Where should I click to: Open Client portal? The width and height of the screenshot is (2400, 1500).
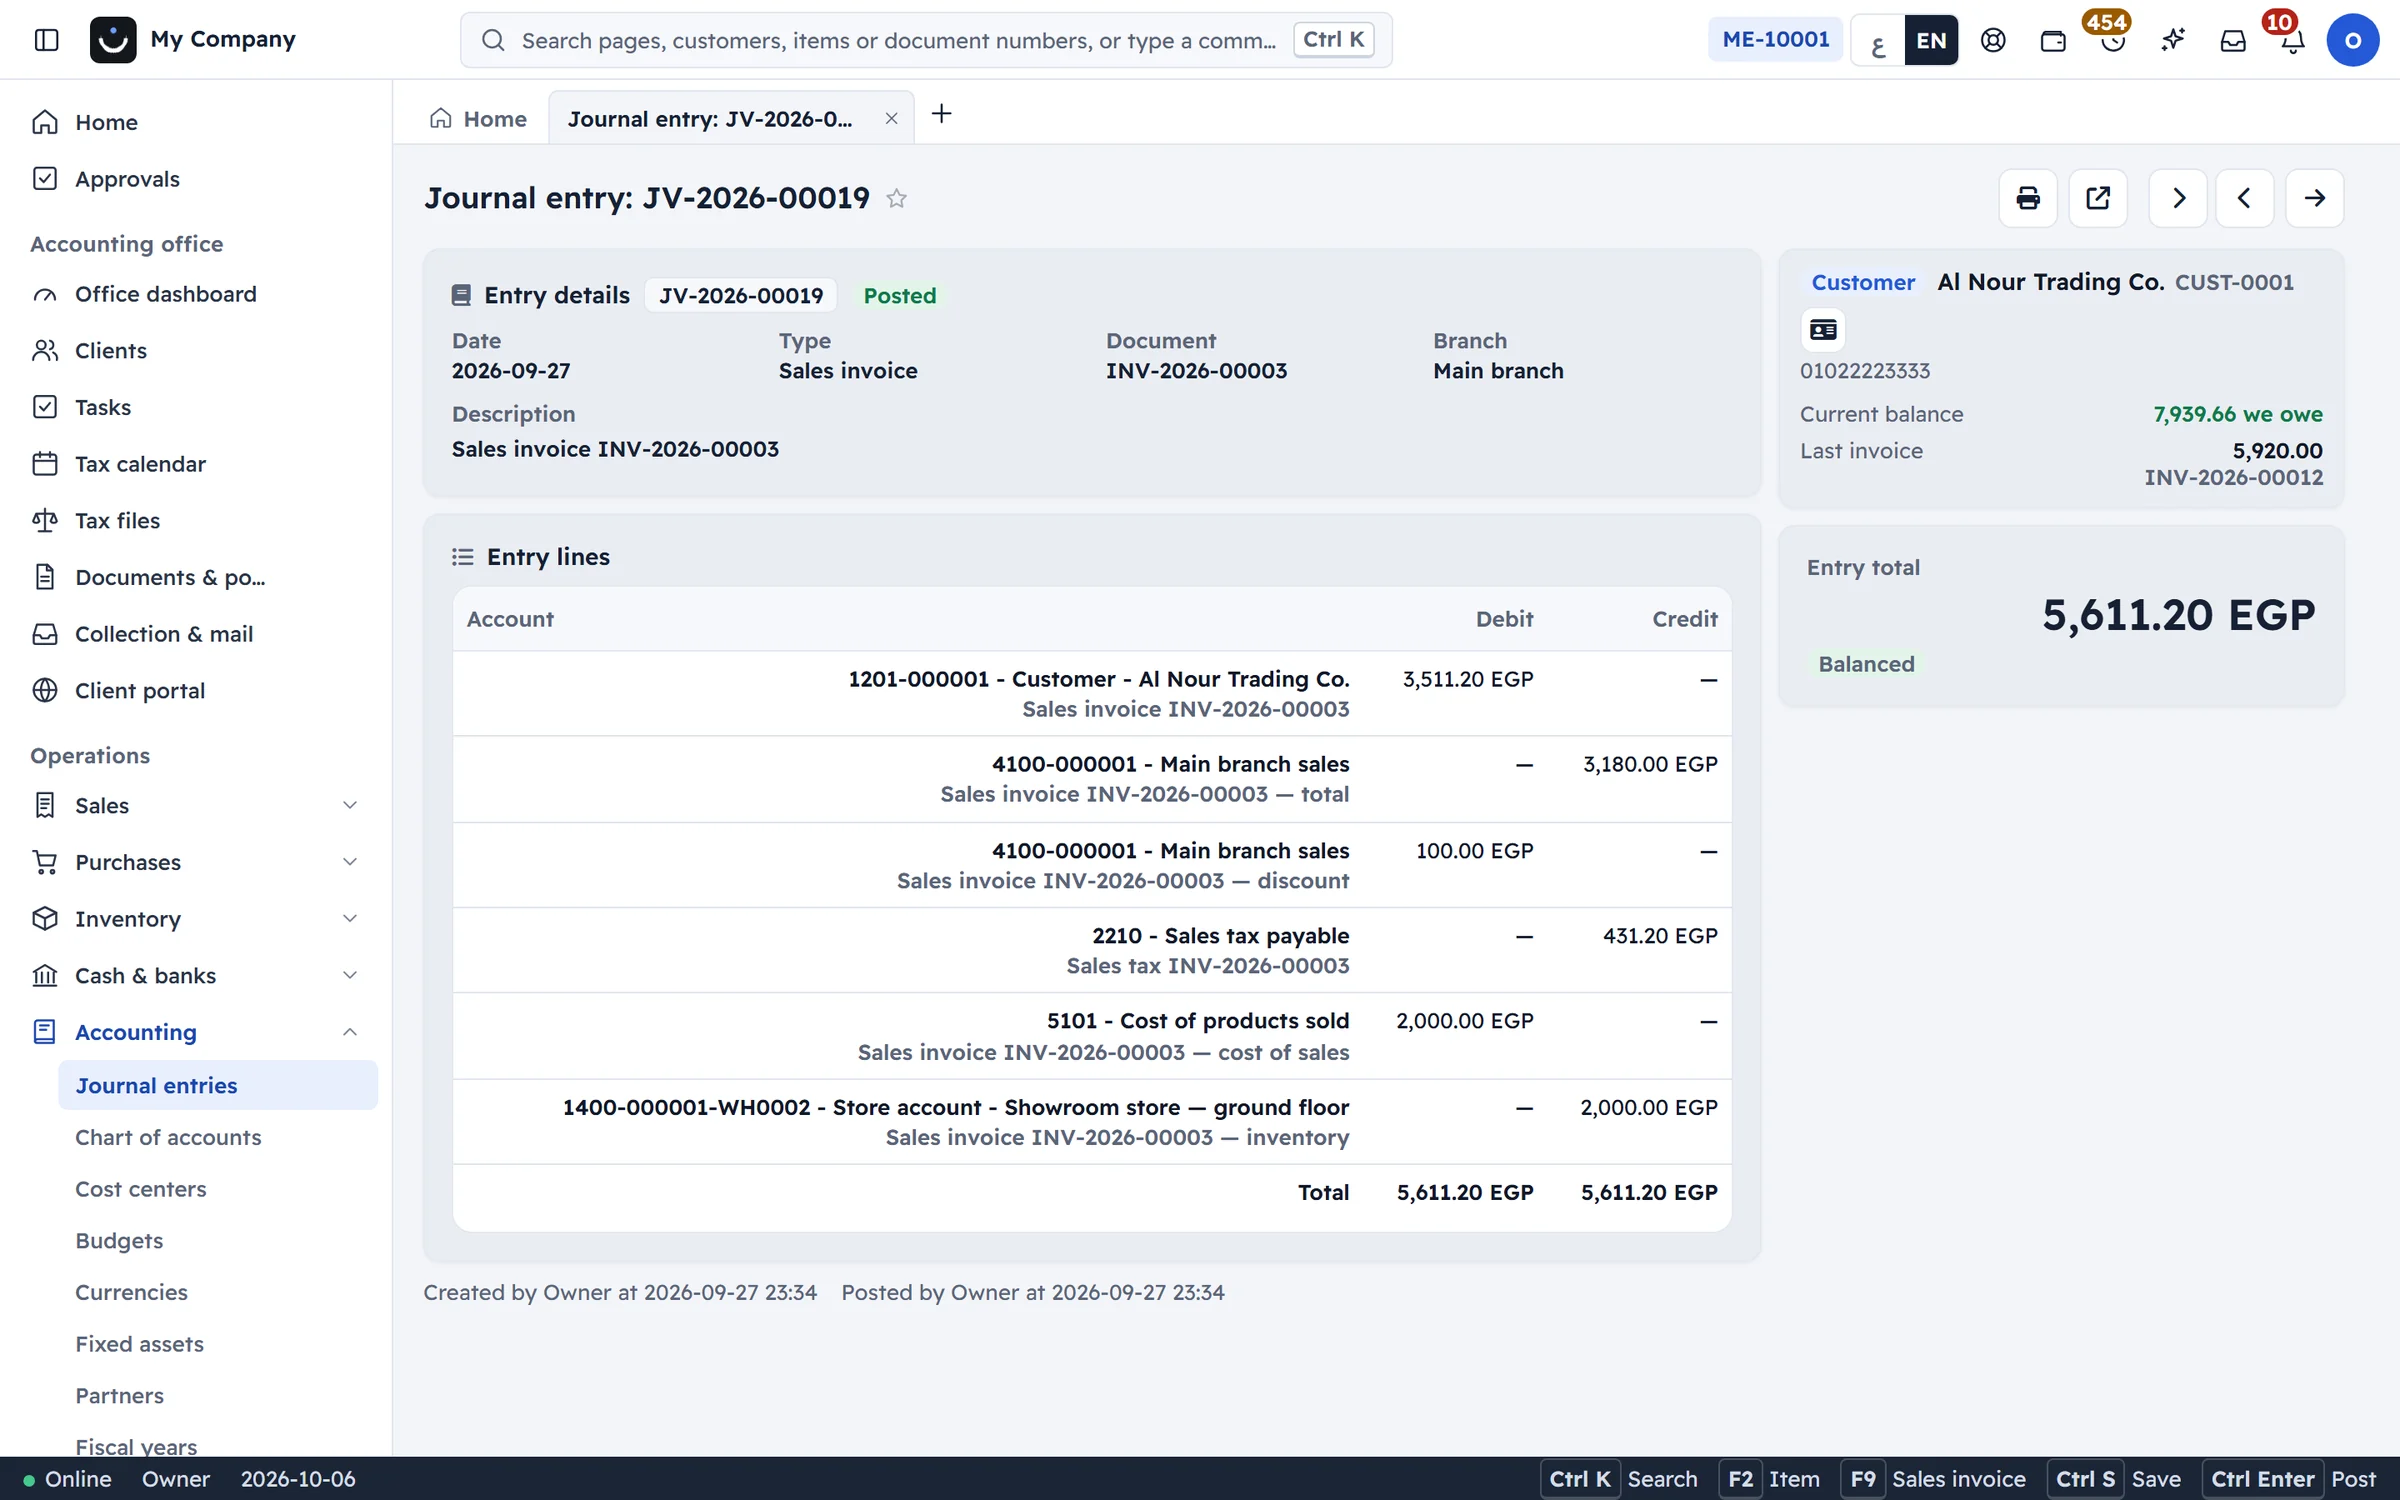[140, 691]
